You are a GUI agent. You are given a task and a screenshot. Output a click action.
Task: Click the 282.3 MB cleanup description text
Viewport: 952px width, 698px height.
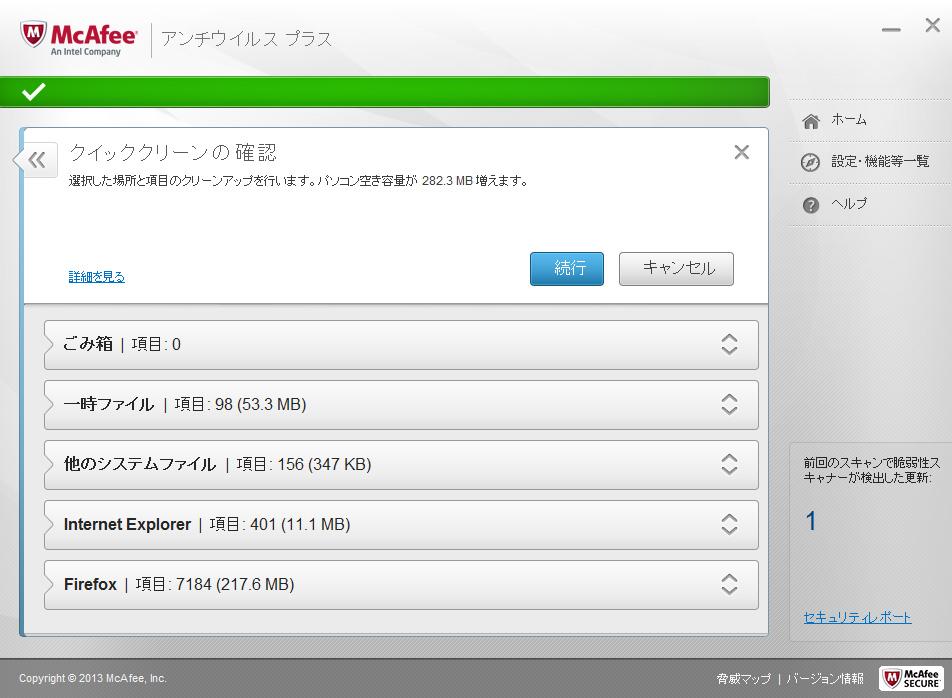click(x=298, y=181)
